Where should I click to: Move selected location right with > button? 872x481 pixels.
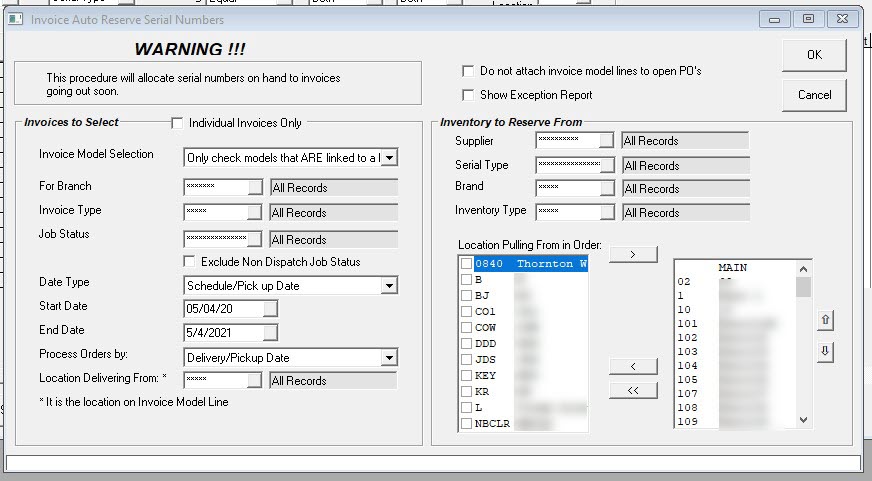(x=633, y=254)
